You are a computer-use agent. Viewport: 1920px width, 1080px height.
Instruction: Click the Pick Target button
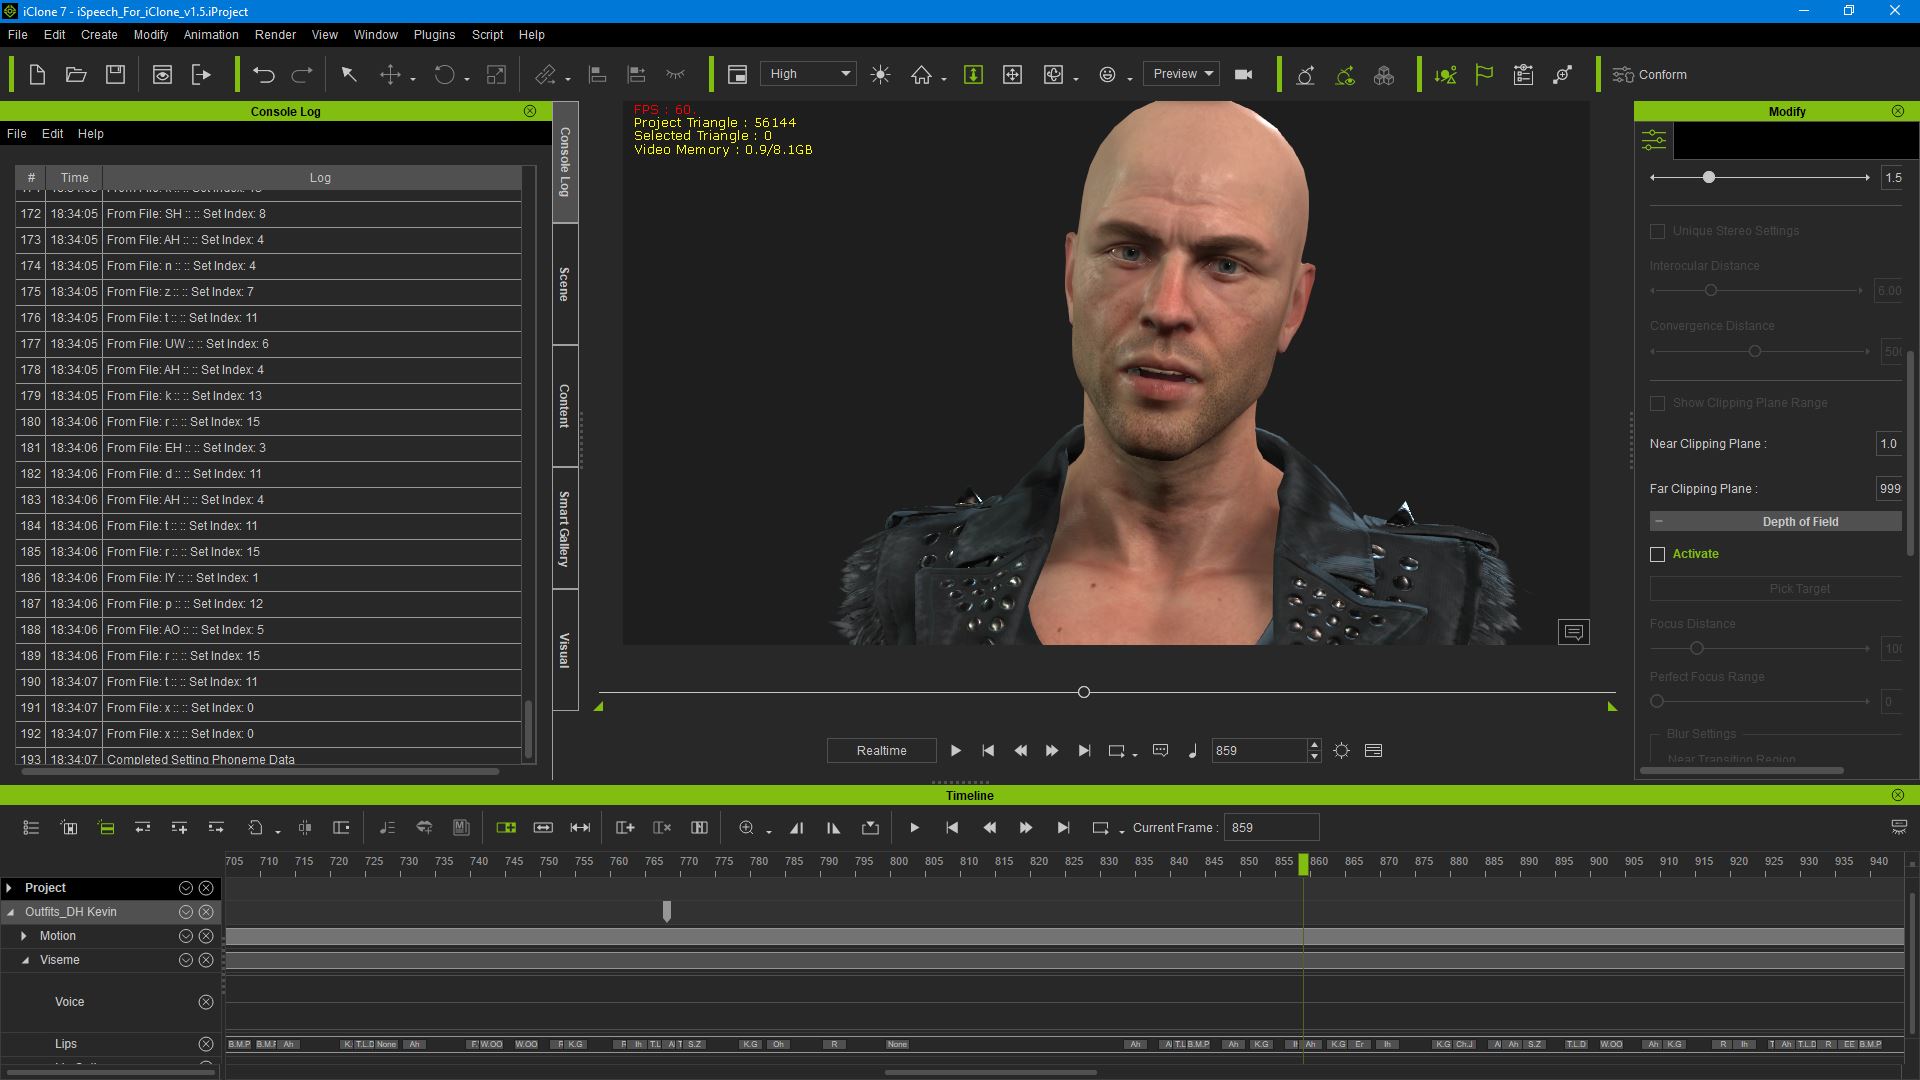point(1776,589)
